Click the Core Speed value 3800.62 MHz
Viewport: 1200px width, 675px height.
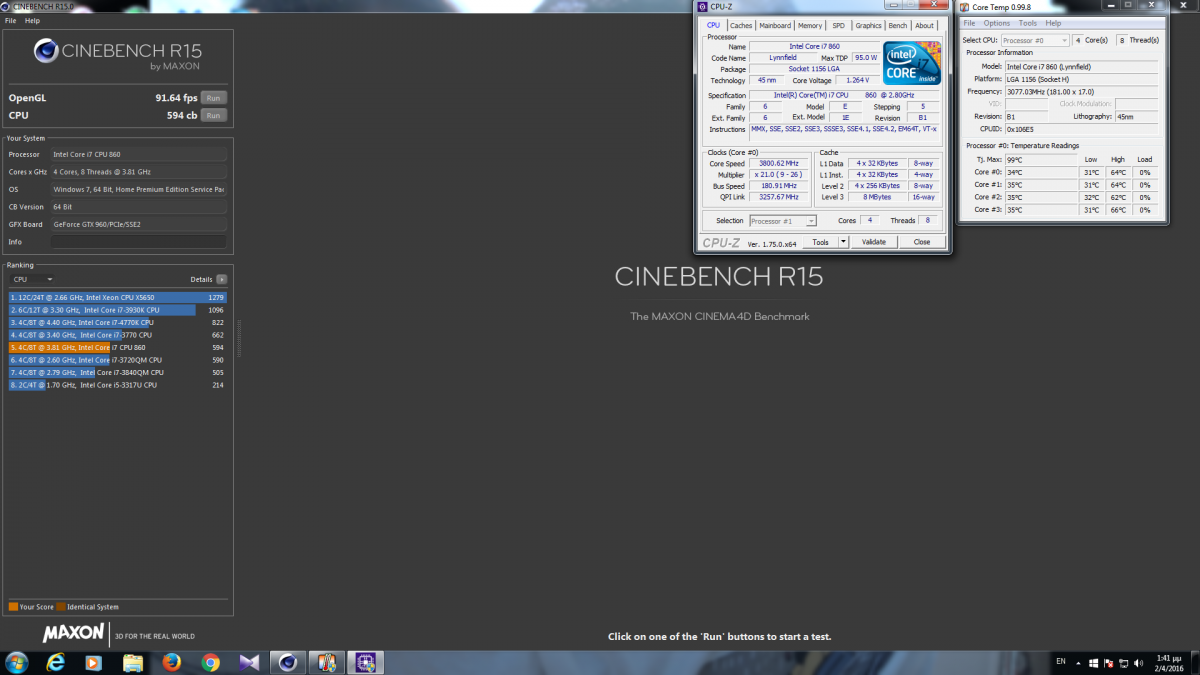779,163
